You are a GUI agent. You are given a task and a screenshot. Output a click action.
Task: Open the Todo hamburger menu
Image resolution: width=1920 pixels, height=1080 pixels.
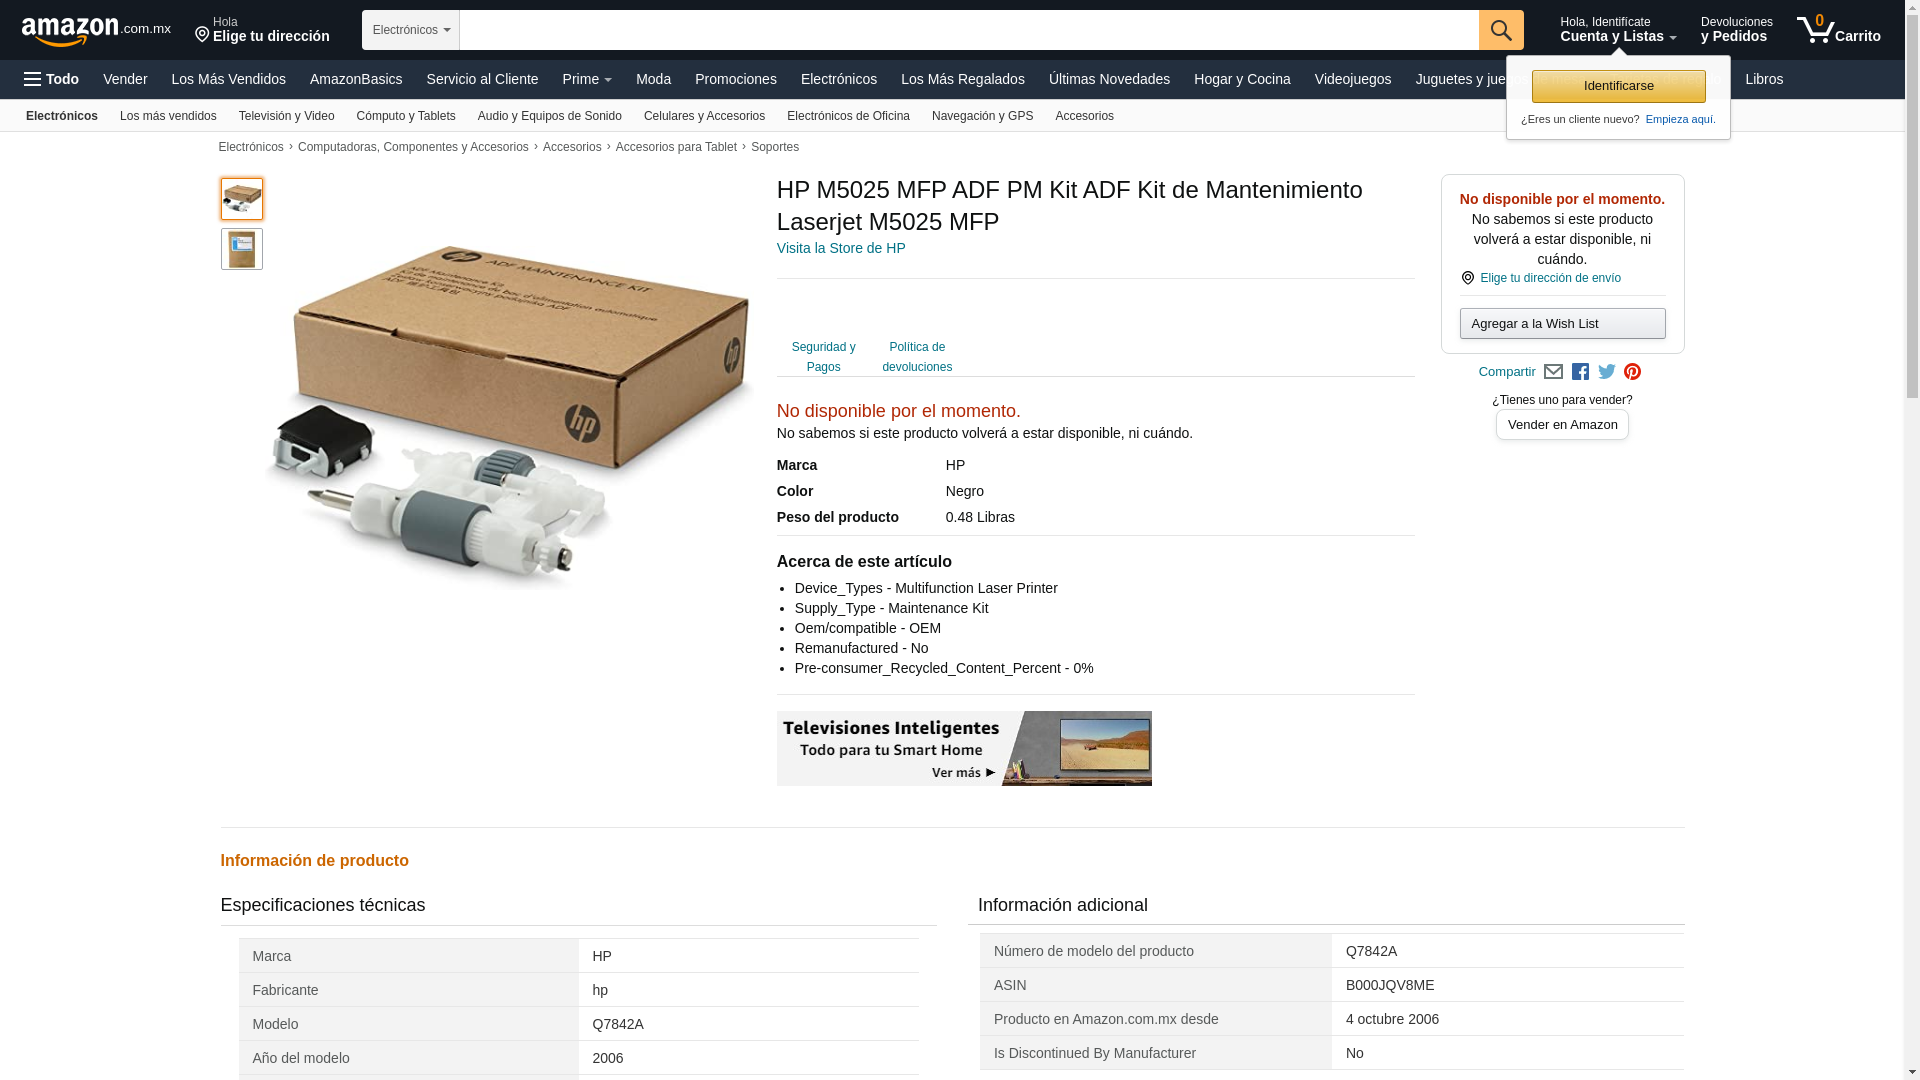tap(52, 79)
